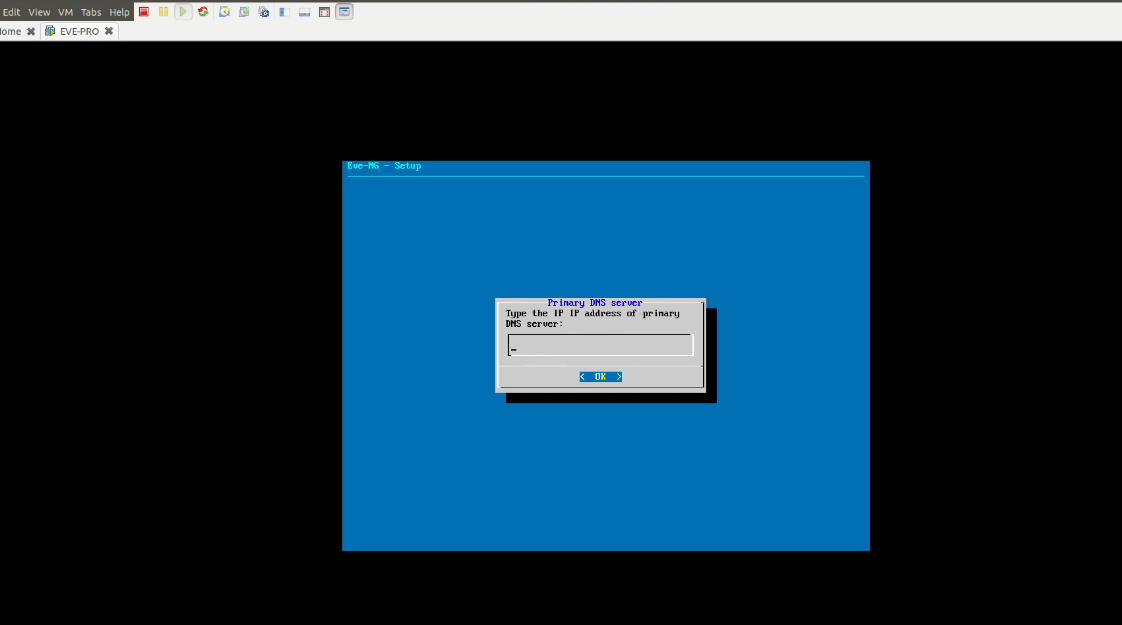Toggle the thumbnail bar visibility
This screenshot has width=1122, height=625.
(x=303, y=11)
